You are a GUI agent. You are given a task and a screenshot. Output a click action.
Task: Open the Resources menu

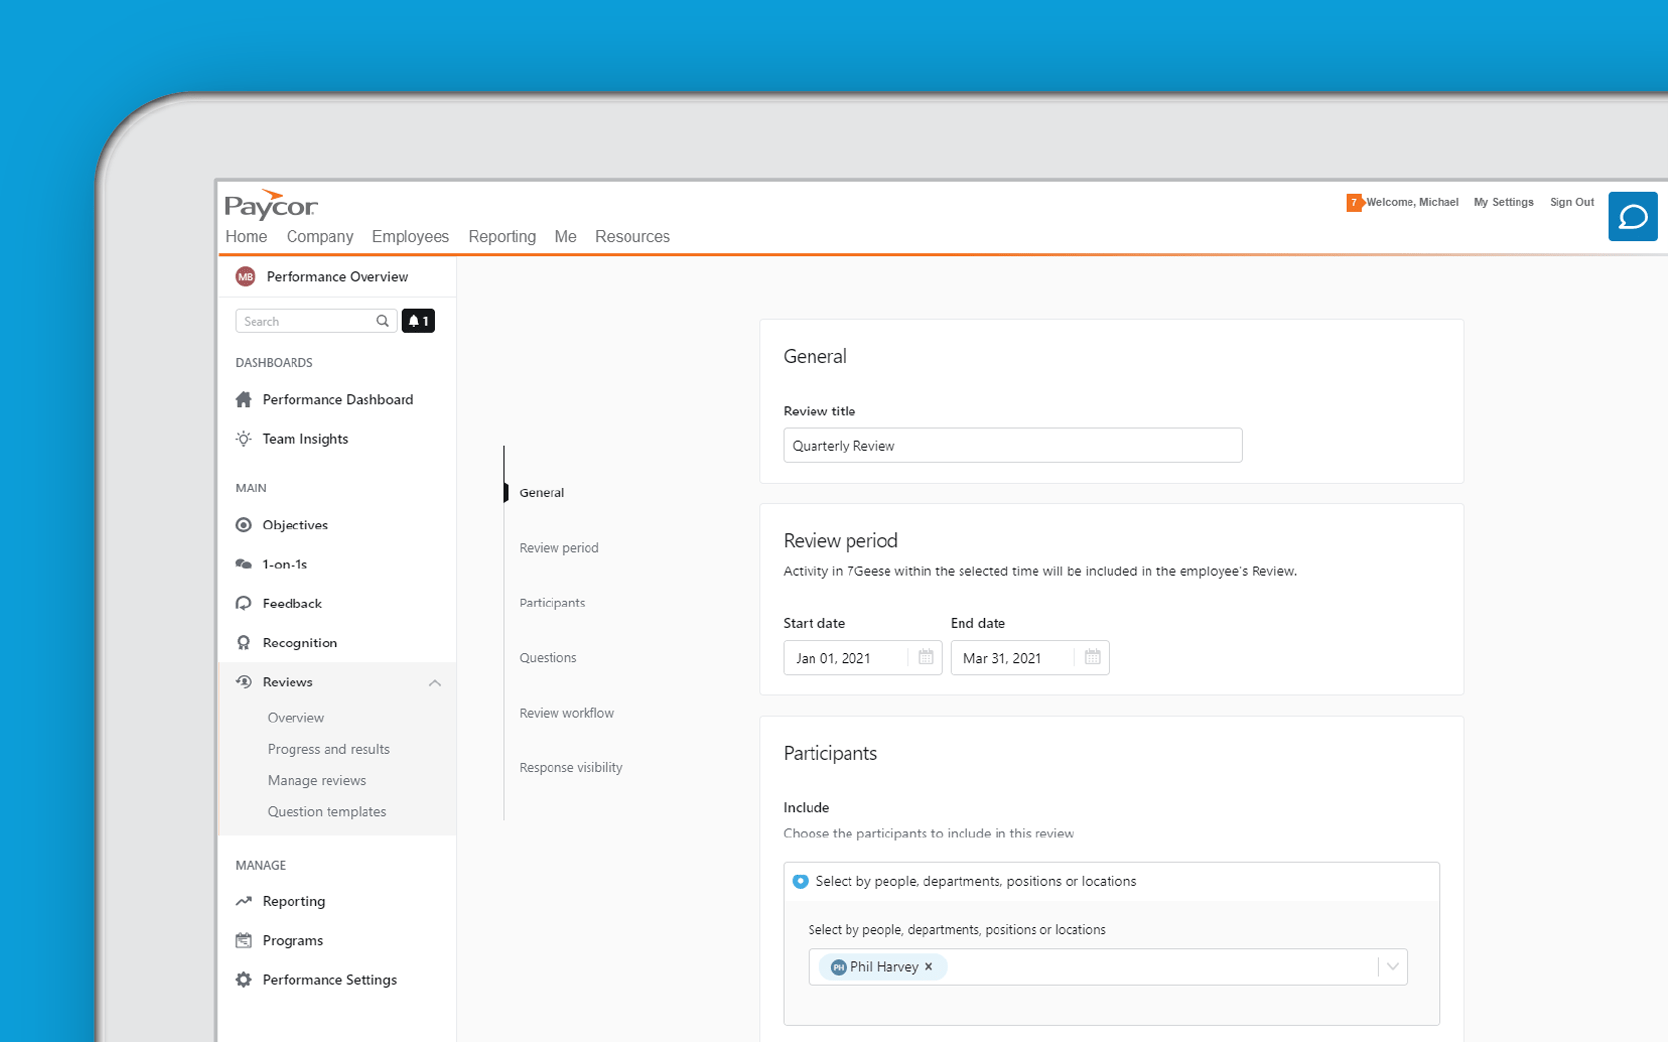tap(632, 237)
